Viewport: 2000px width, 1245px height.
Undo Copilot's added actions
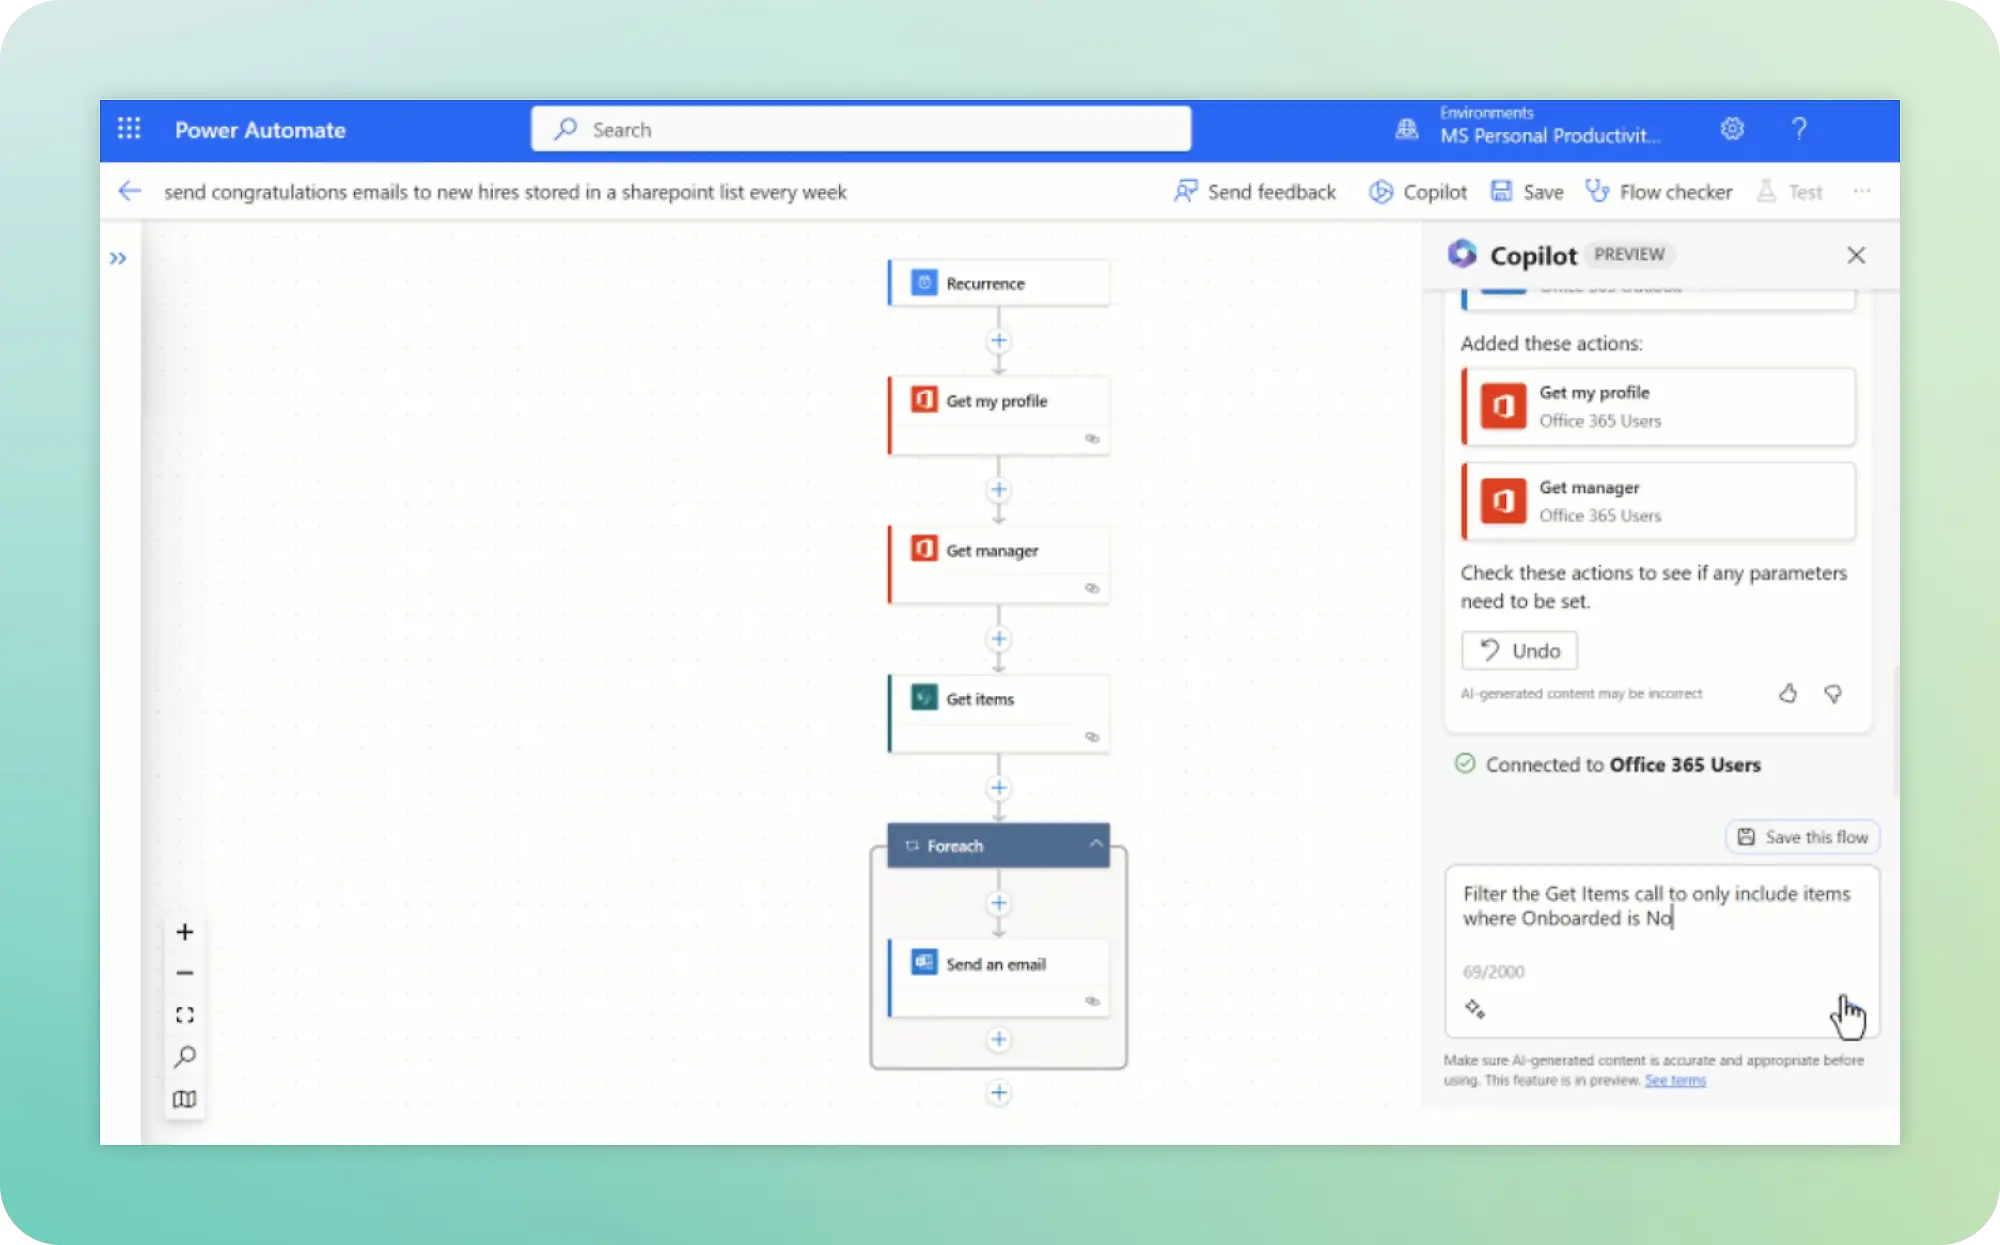click(1520, 651)
